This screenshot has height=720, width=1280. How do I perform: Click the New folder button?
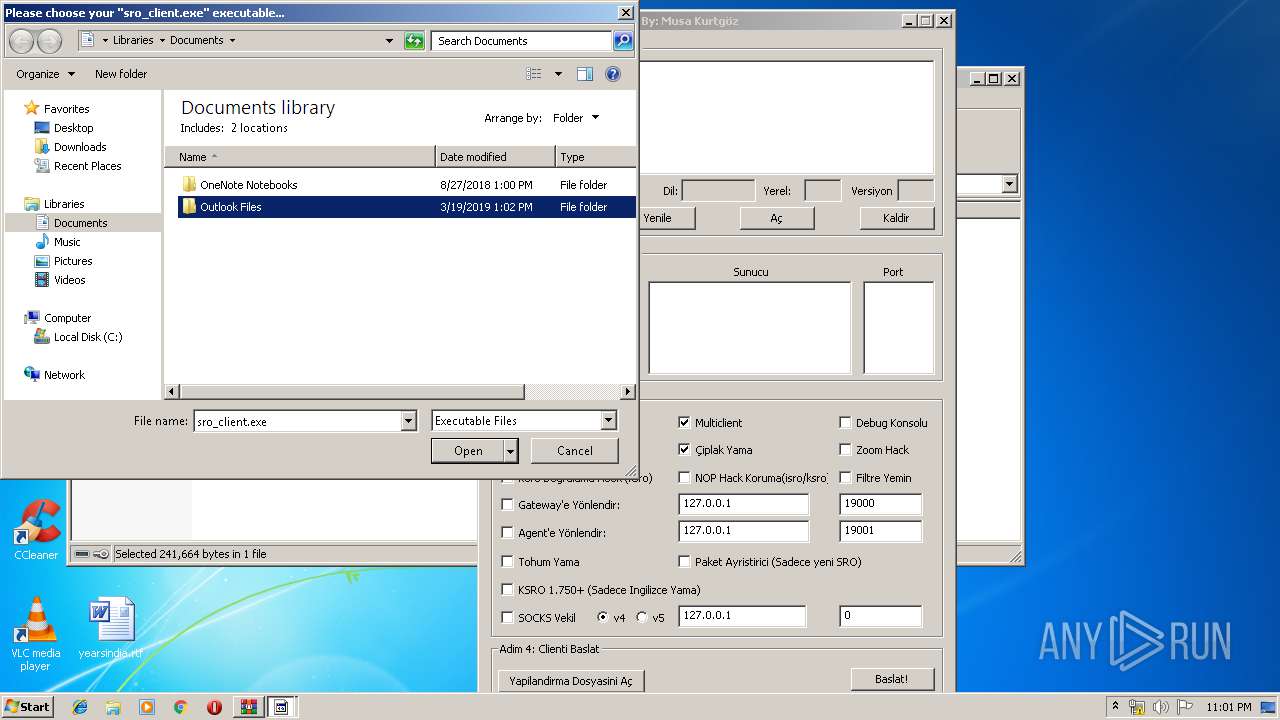121,74
